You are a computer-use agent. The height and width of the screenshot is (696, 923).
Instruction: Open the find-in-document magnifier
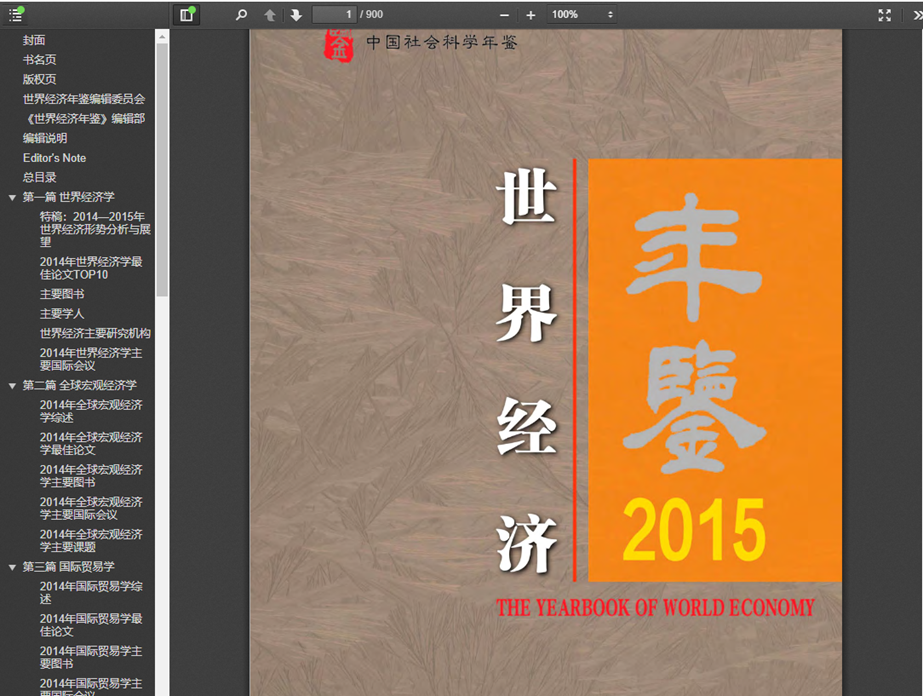click(x=241, y=15)
